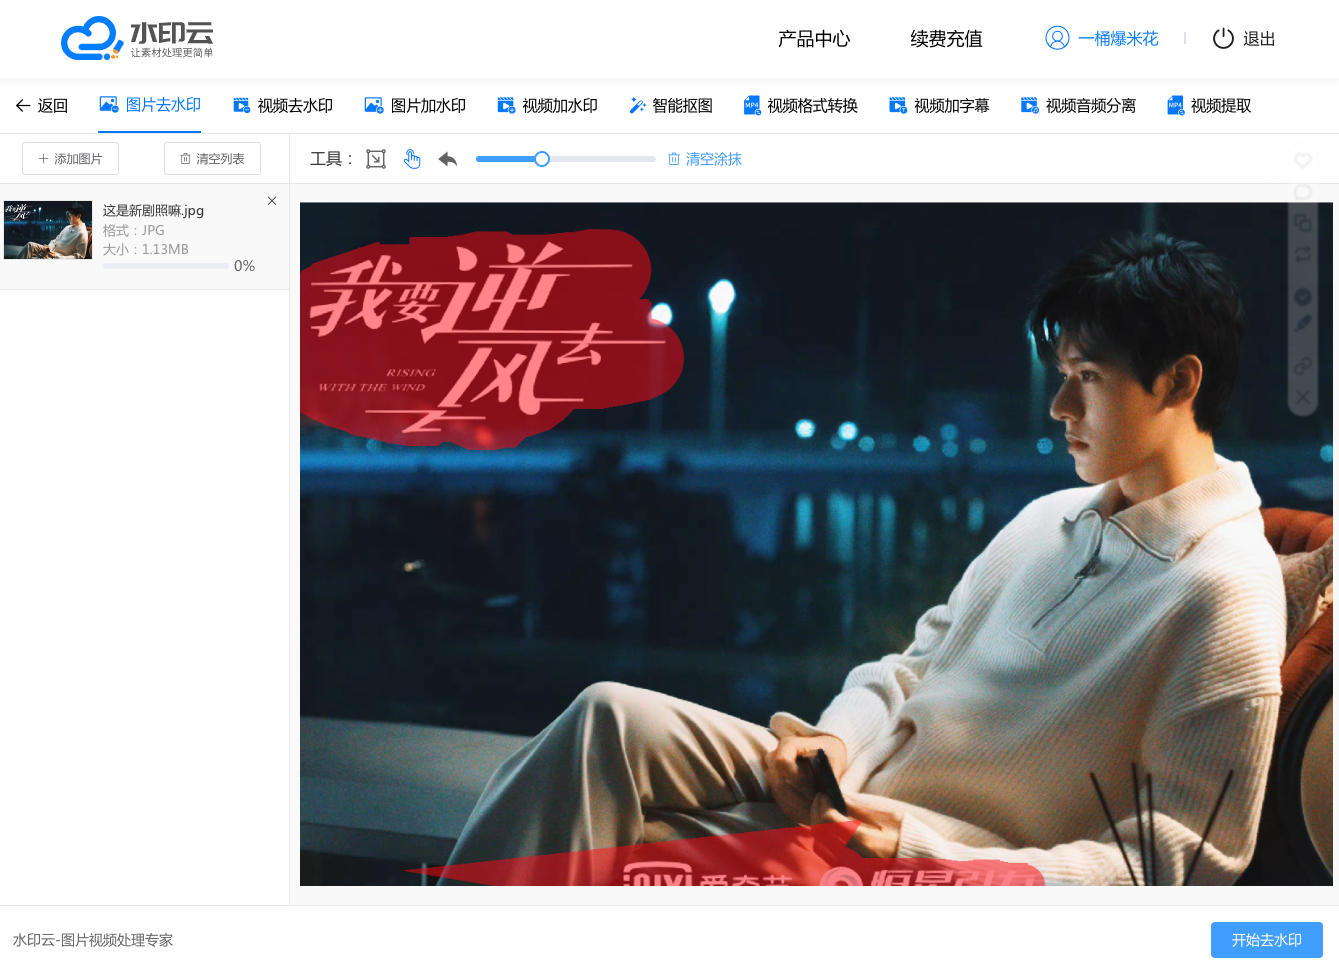Click the heart favorite icon
The width and height of the screenshot is (1339, 964).
[1303, 160]
